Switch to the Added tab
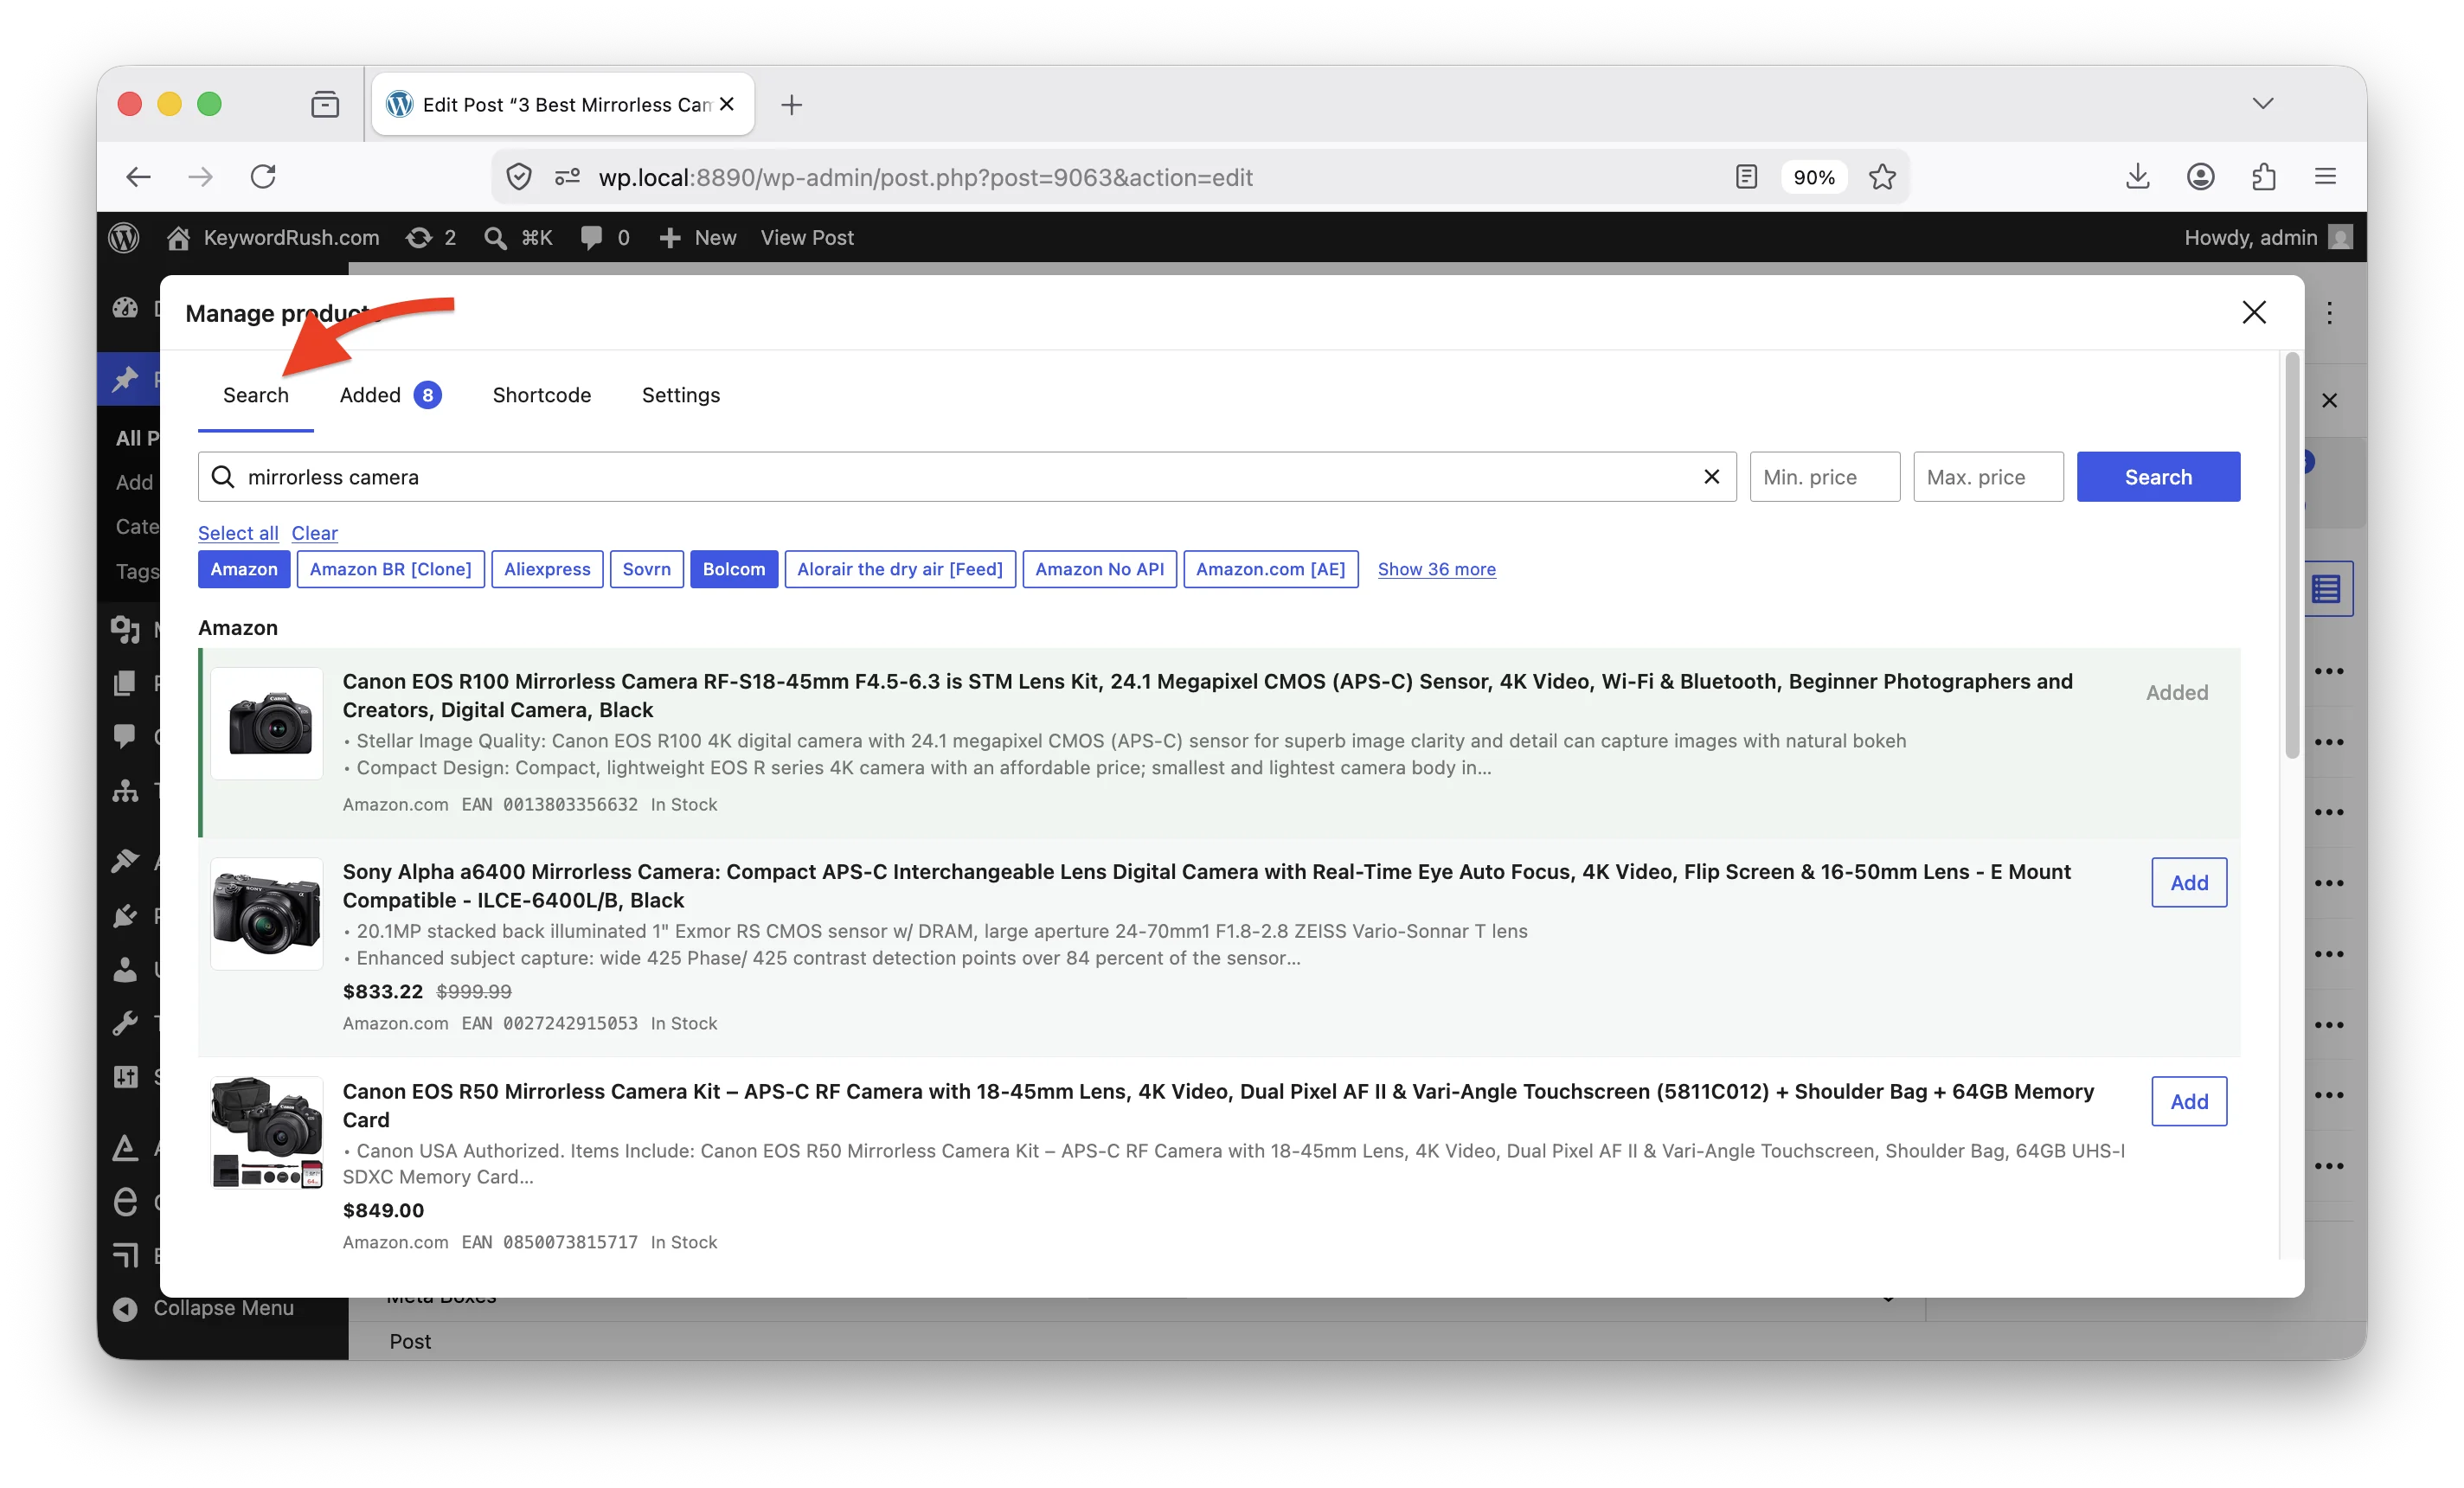This screenshot has height=1488, width=2464. [390, 395]
